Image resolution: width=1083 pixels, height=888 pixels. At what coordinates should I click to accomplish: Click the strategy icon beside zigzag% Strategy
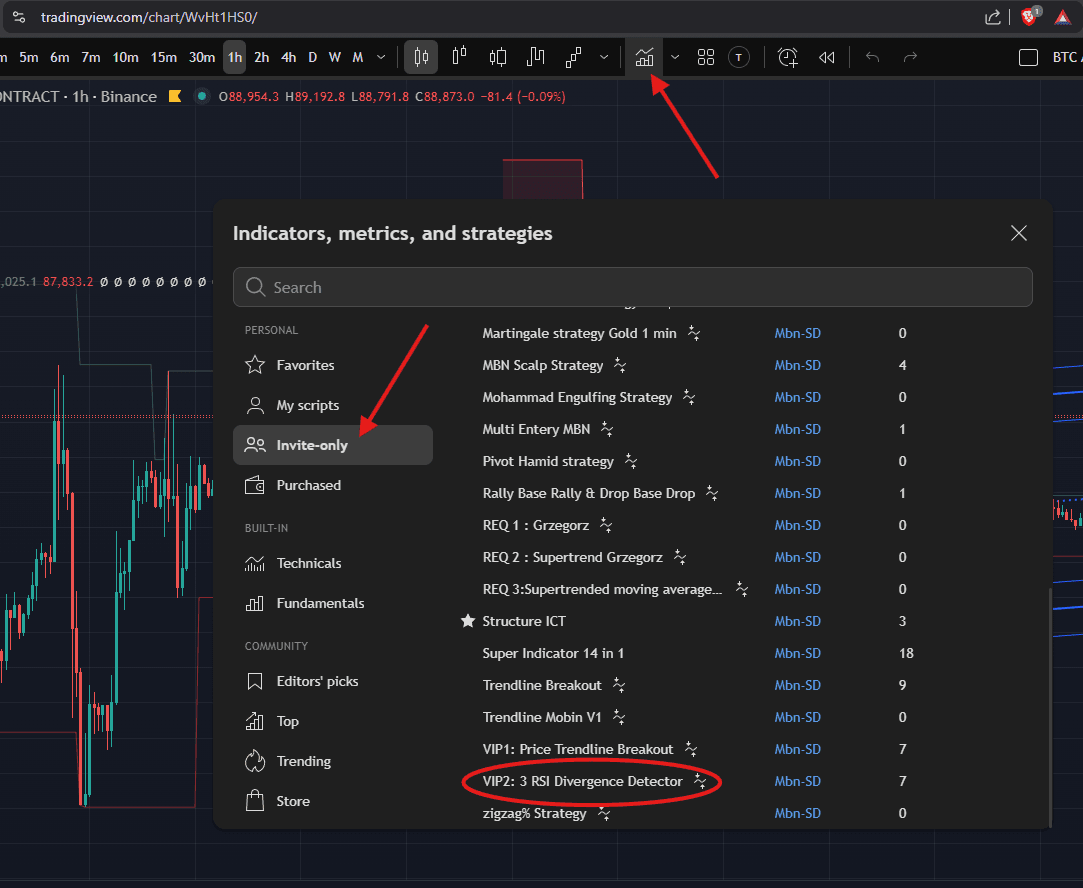[604, 813]
